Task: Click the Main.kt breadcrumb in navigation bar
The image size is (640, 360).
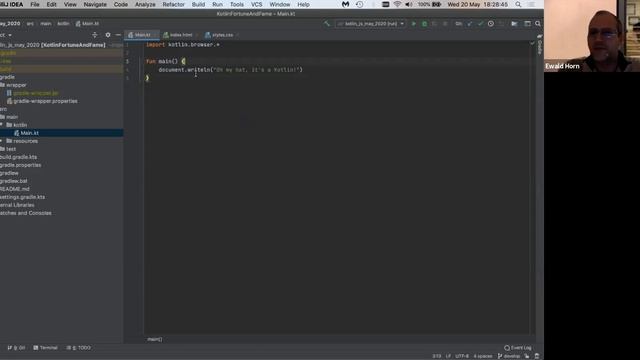Action: pos(87,24)
